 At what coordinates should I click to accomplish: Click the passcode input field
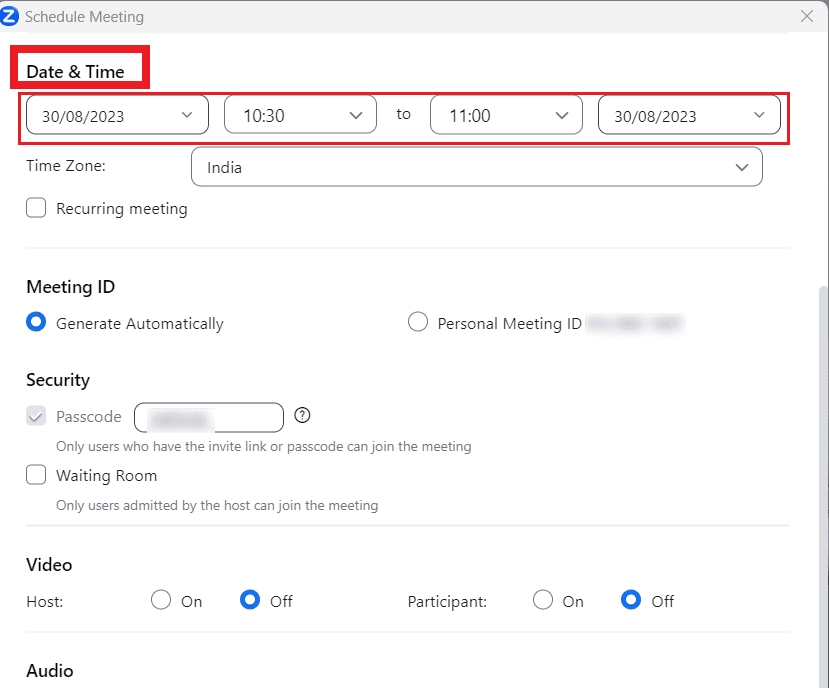coord(208,417)
